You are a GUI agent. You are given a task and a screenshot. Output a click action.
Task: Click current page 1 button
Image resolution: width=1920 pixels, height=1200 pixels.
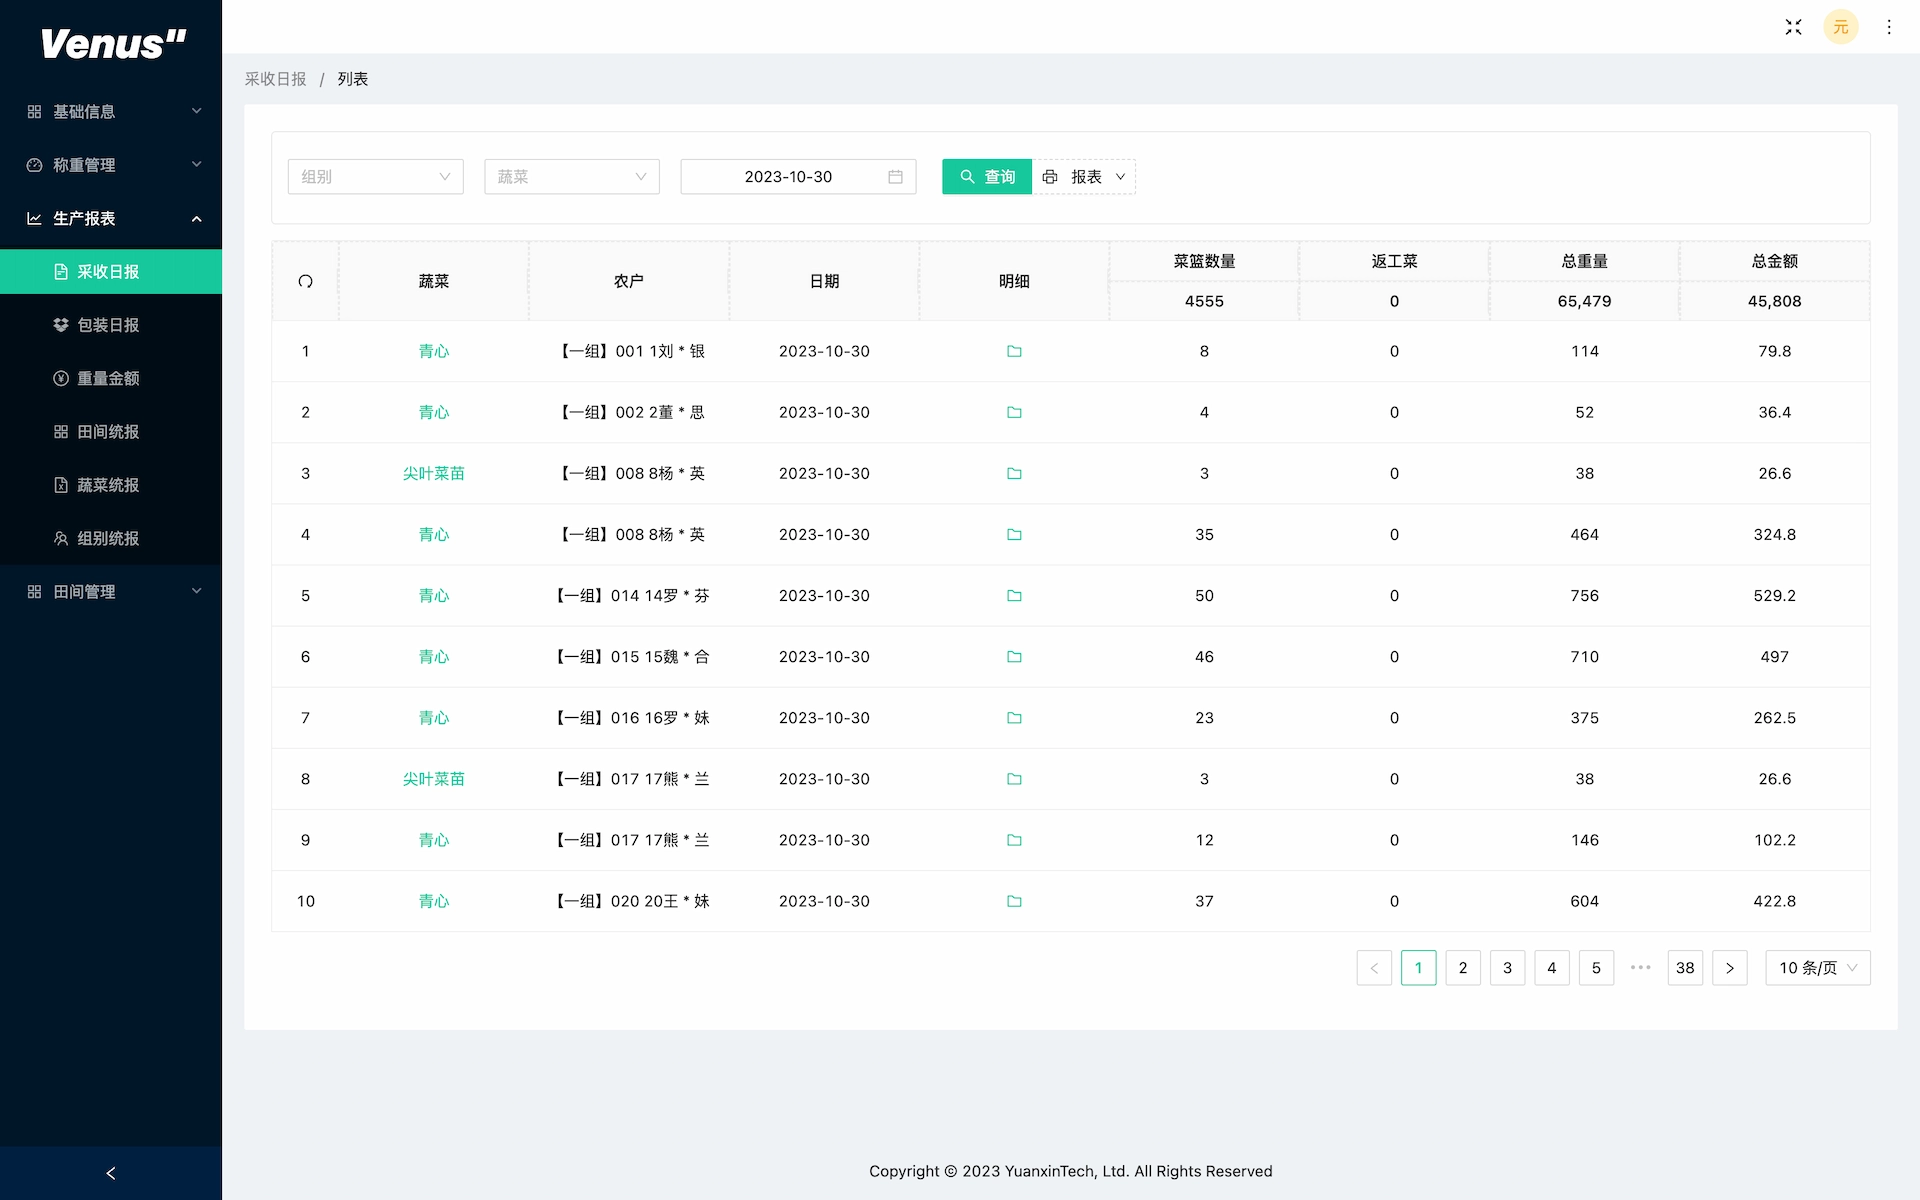pyautogui.click(x=1418, y=967)
